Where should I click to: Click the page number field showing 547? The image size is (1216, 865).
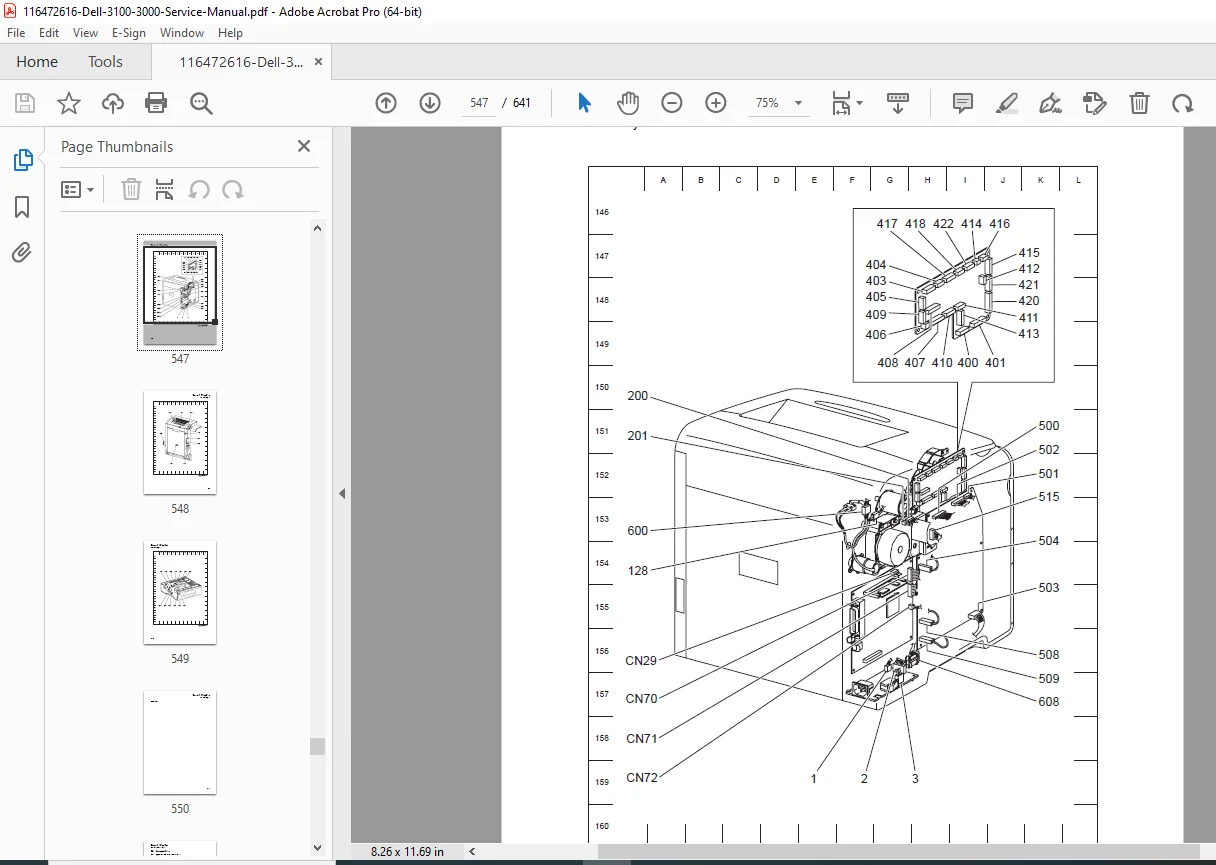(479, 103)
